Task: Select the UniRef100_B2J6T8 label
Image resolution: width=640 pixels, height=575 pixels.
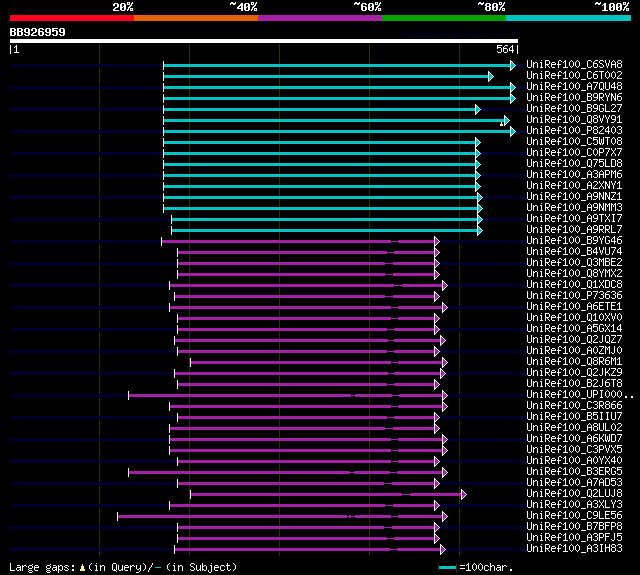Action: click(x=574, y=384)
